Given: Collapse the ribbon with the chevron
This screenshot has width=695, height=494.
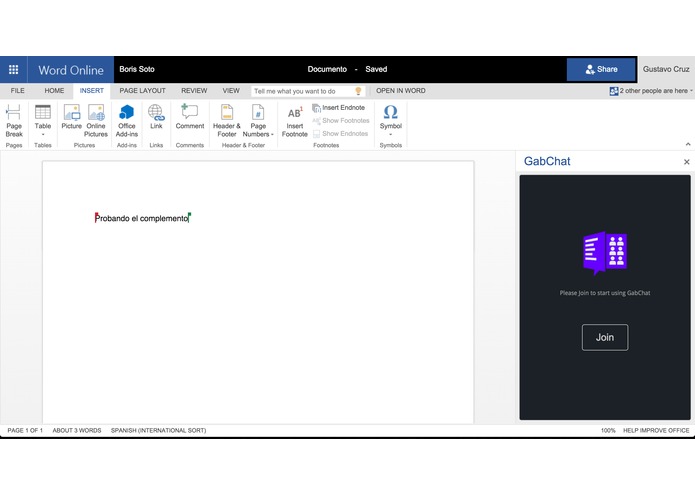Looking at the screenshot, I should [688, 144].
